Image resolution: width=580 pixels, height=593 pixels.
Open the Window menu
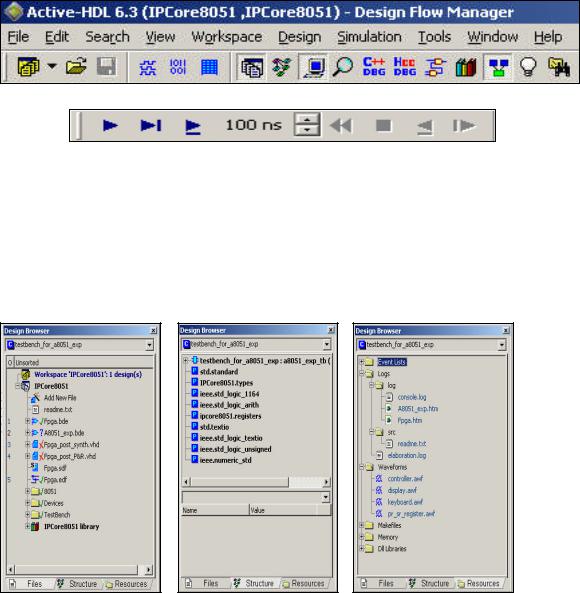[x=493, y=37]
